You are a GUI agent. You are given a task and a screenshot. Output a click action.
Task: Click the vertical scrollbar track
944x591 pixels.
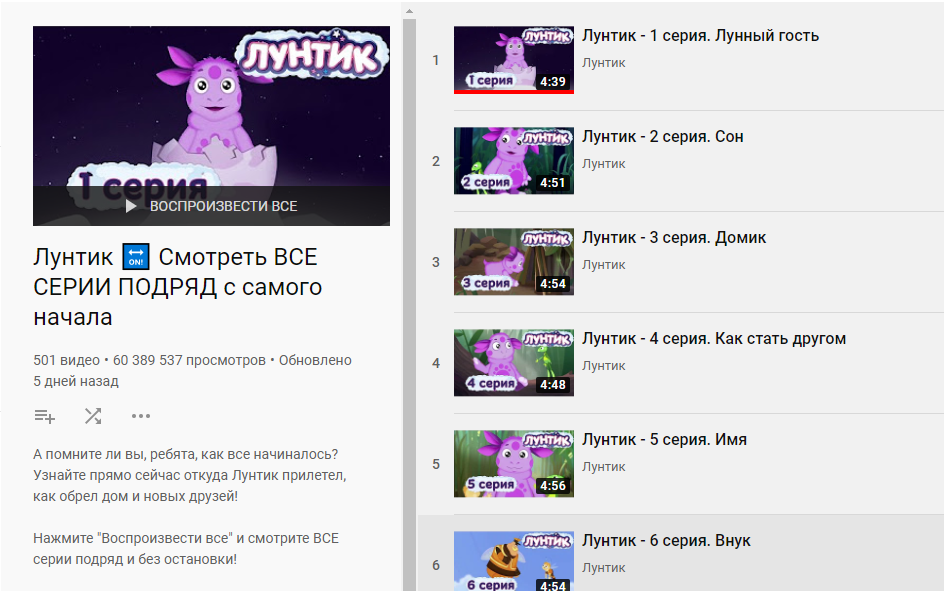pyautogui.click(x=409, y=305)
